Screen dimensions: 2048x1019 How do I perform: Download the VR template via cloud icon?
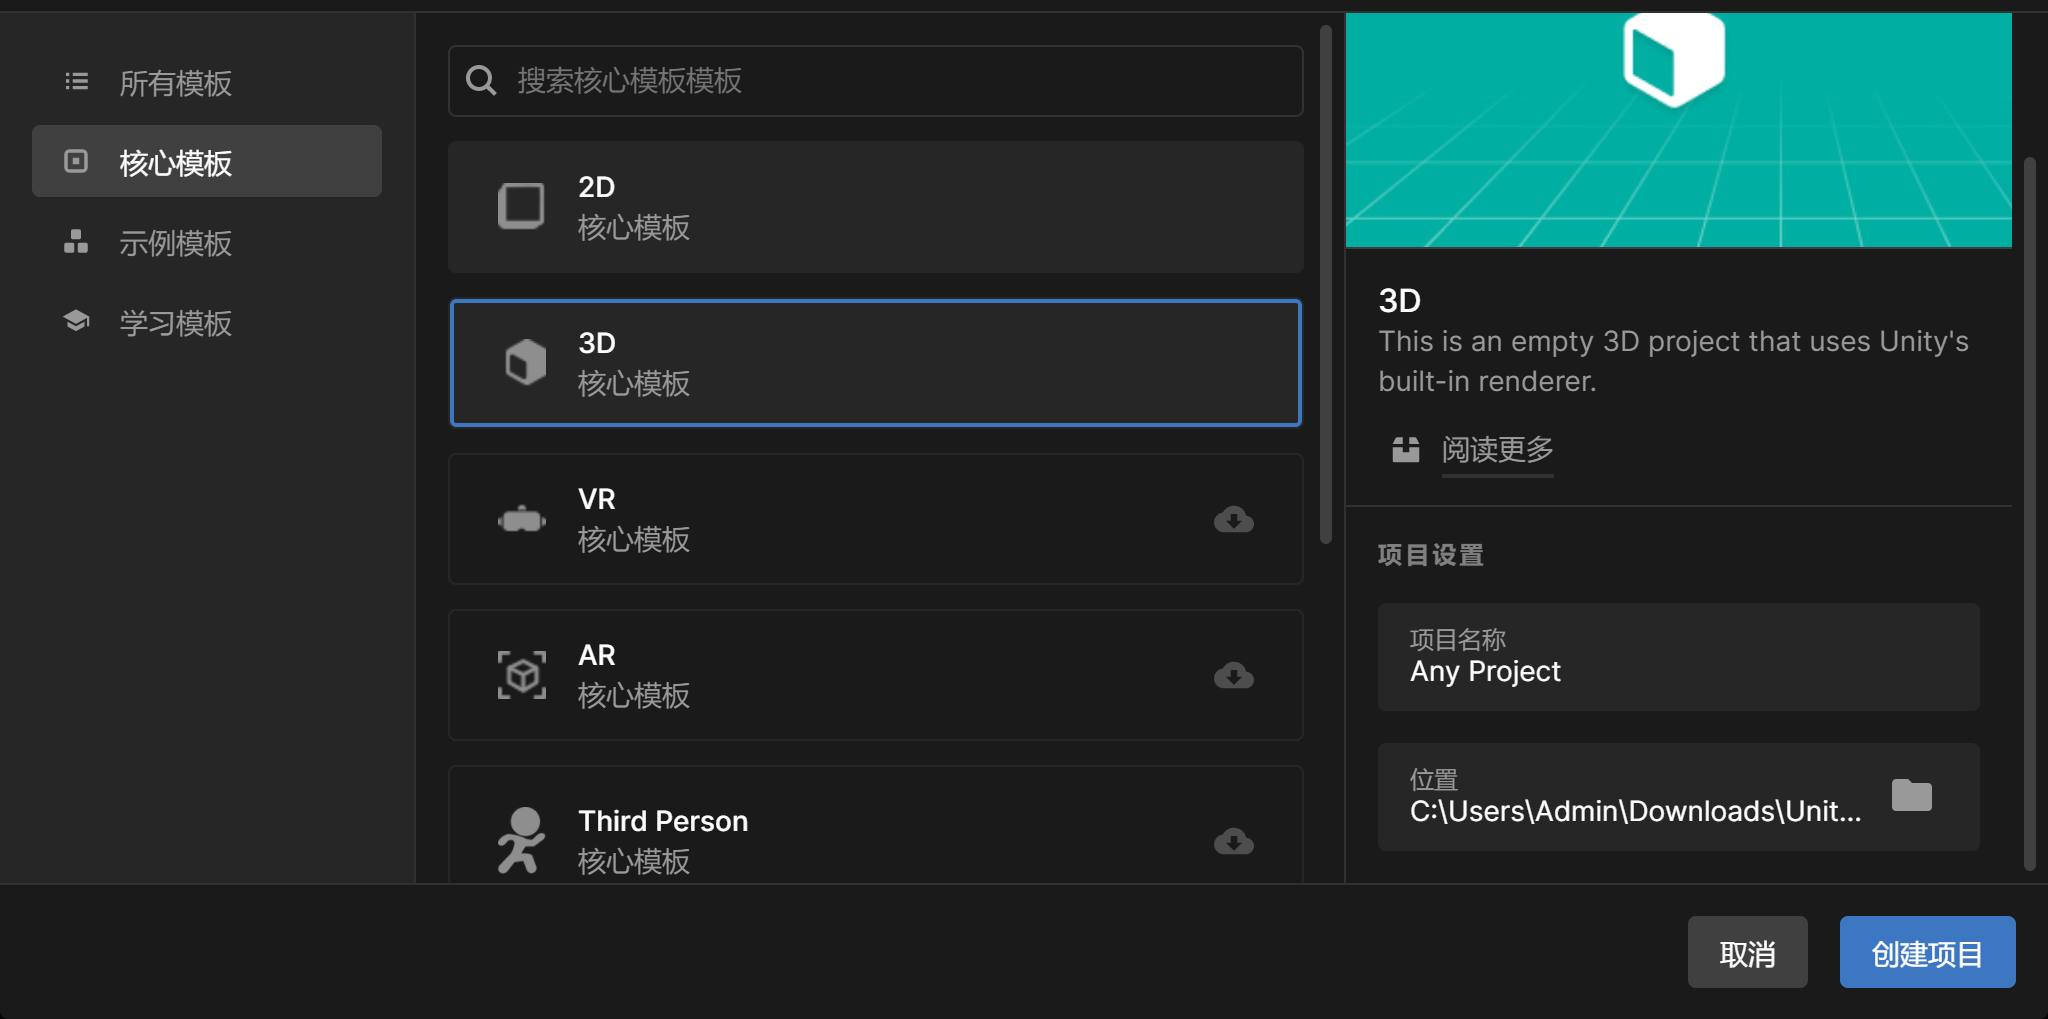pos(1234,519)
